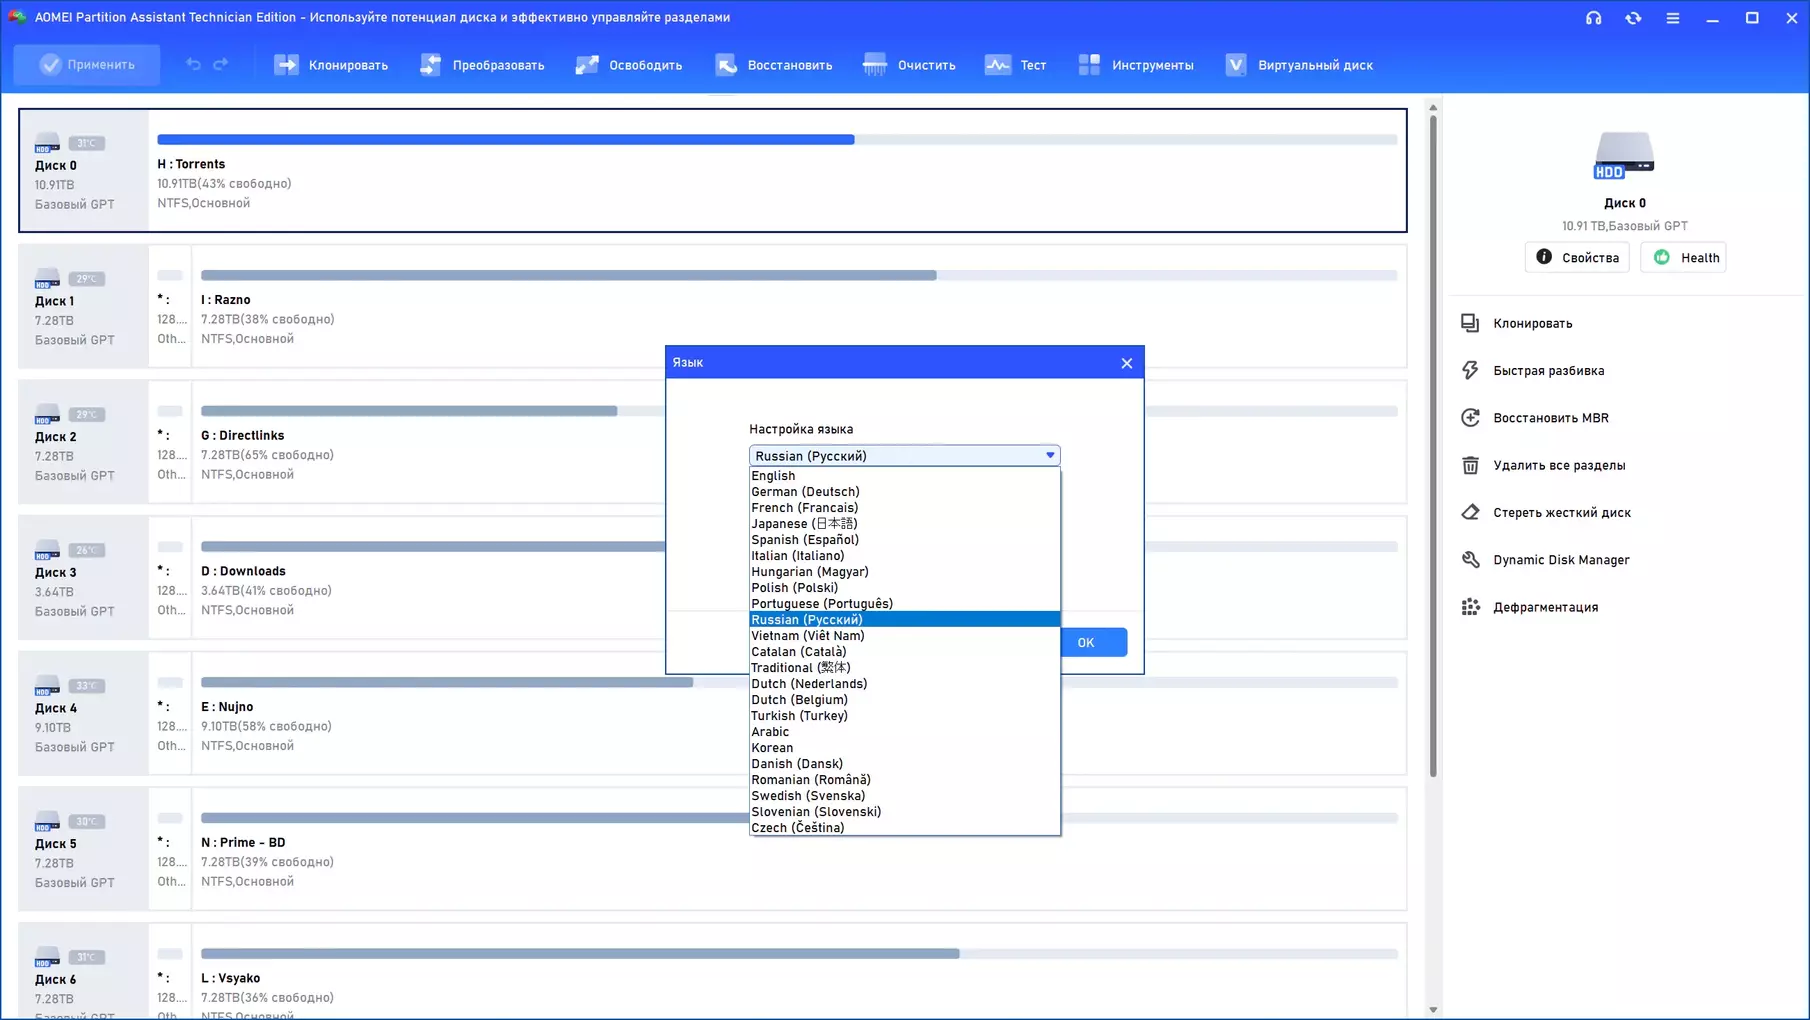Select Polish (Polski) in the language list
This screenshot has width=1810, height=1020.
coord(905,588)
